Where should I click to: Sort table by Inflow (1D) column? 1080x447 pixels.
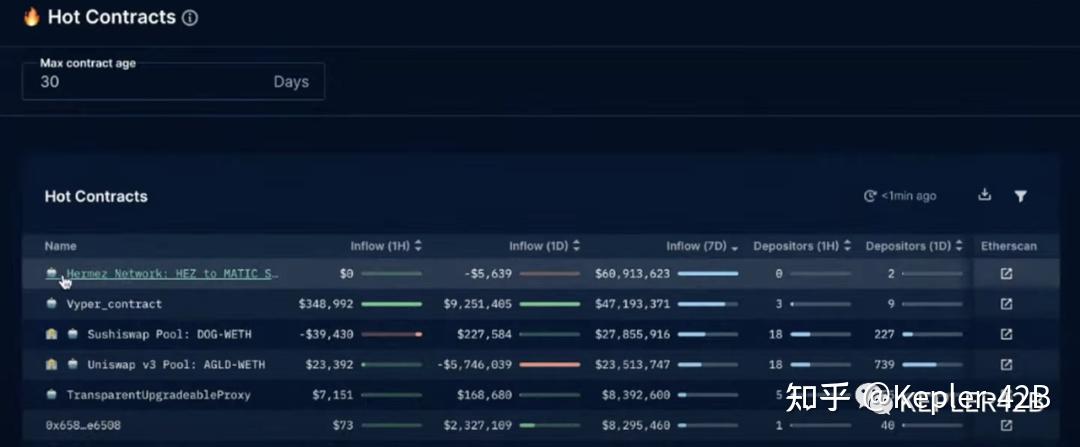click(x=545, y=246)
